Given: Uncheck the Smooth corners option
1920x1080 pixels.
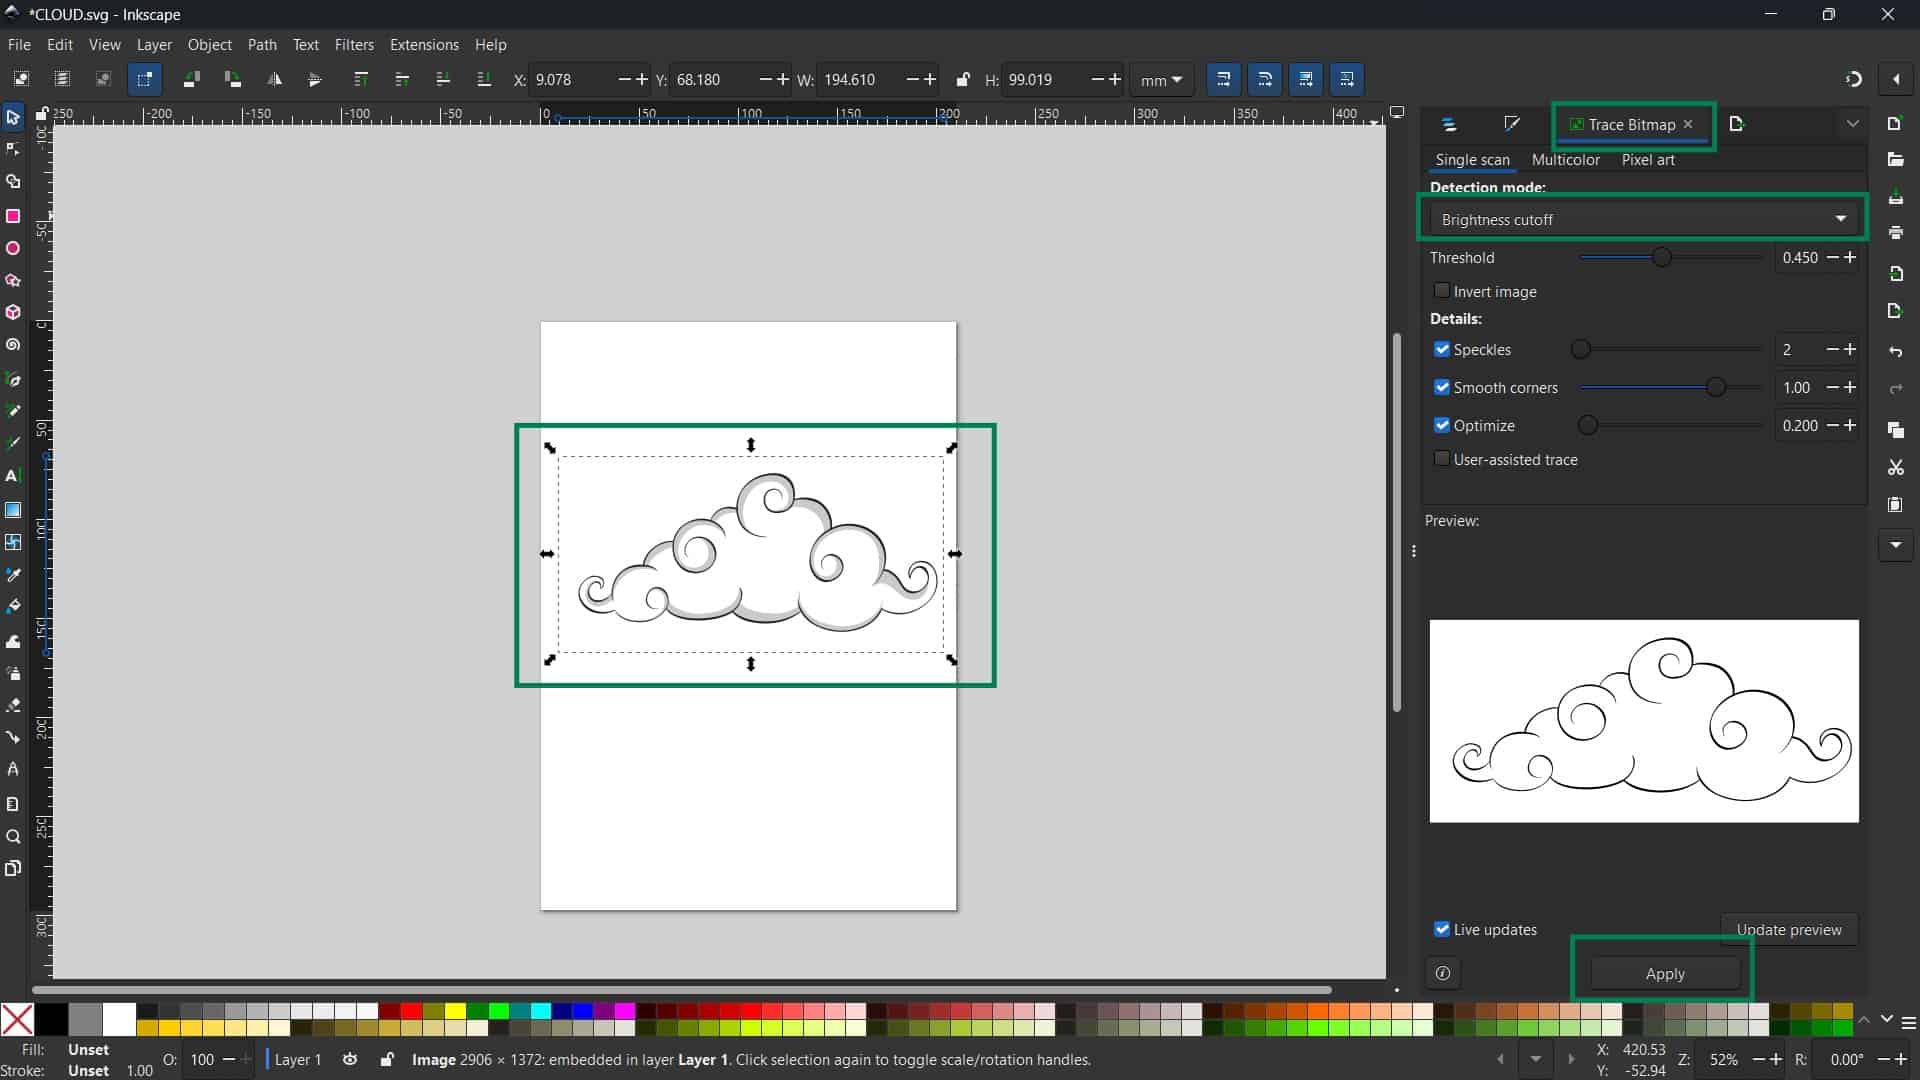Looking at the screenshot, I should [x=1441, y=387].
